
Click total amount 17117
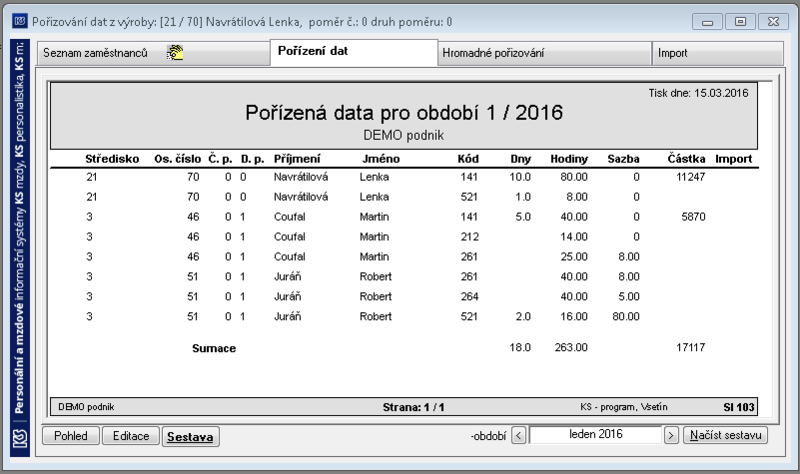[x=691, y=347]
